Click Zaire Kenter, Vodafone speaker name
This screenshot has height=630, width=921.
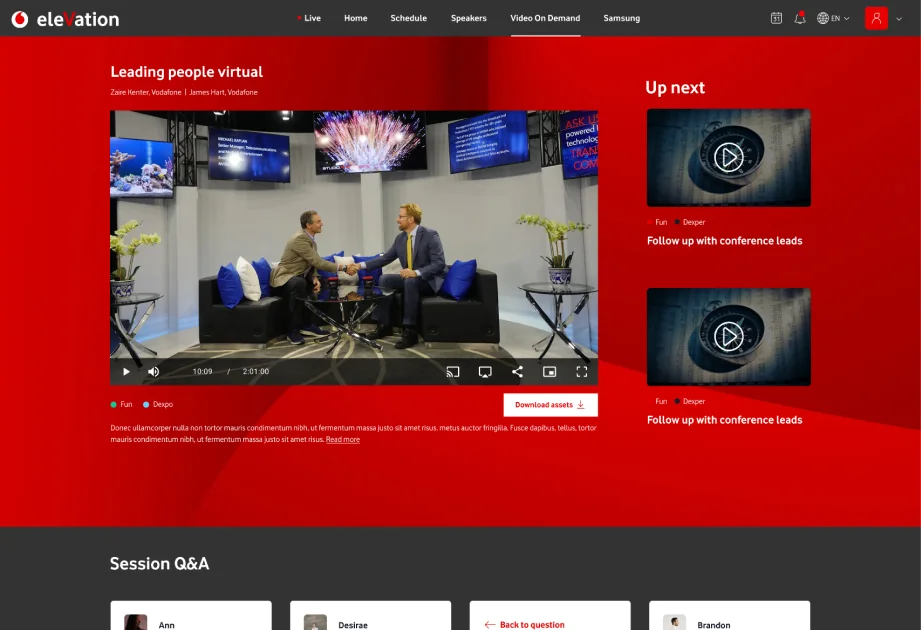pos(146,92)
